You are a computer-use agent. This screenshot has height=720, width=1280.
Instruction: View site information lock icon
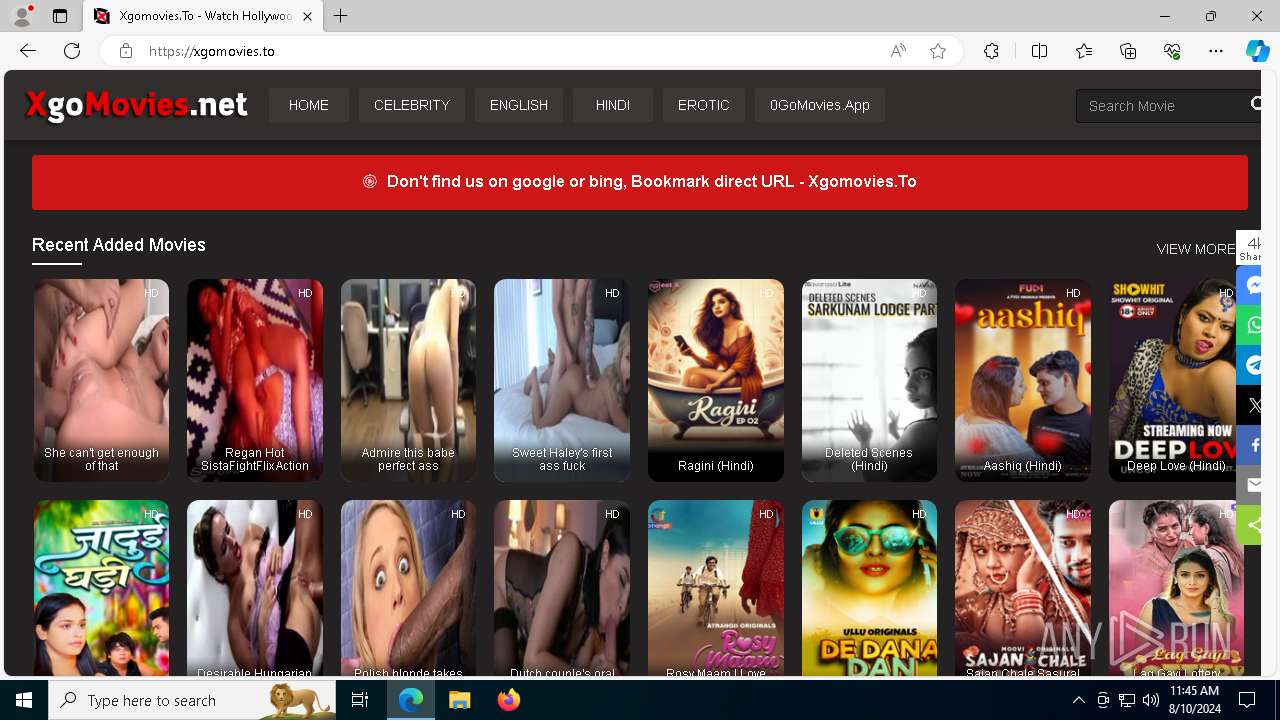pyautogui.click(x=126, y=51)
